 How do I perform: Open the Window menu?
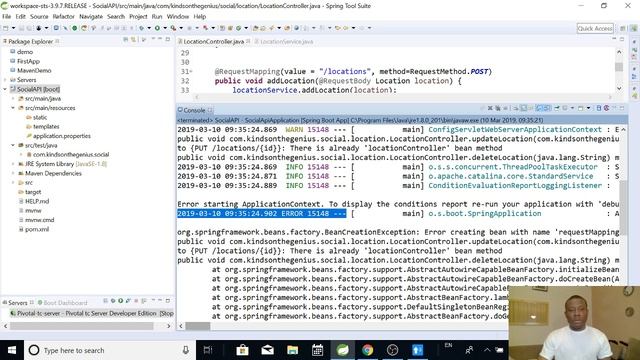pyautogui.click(x=178, y=17)
